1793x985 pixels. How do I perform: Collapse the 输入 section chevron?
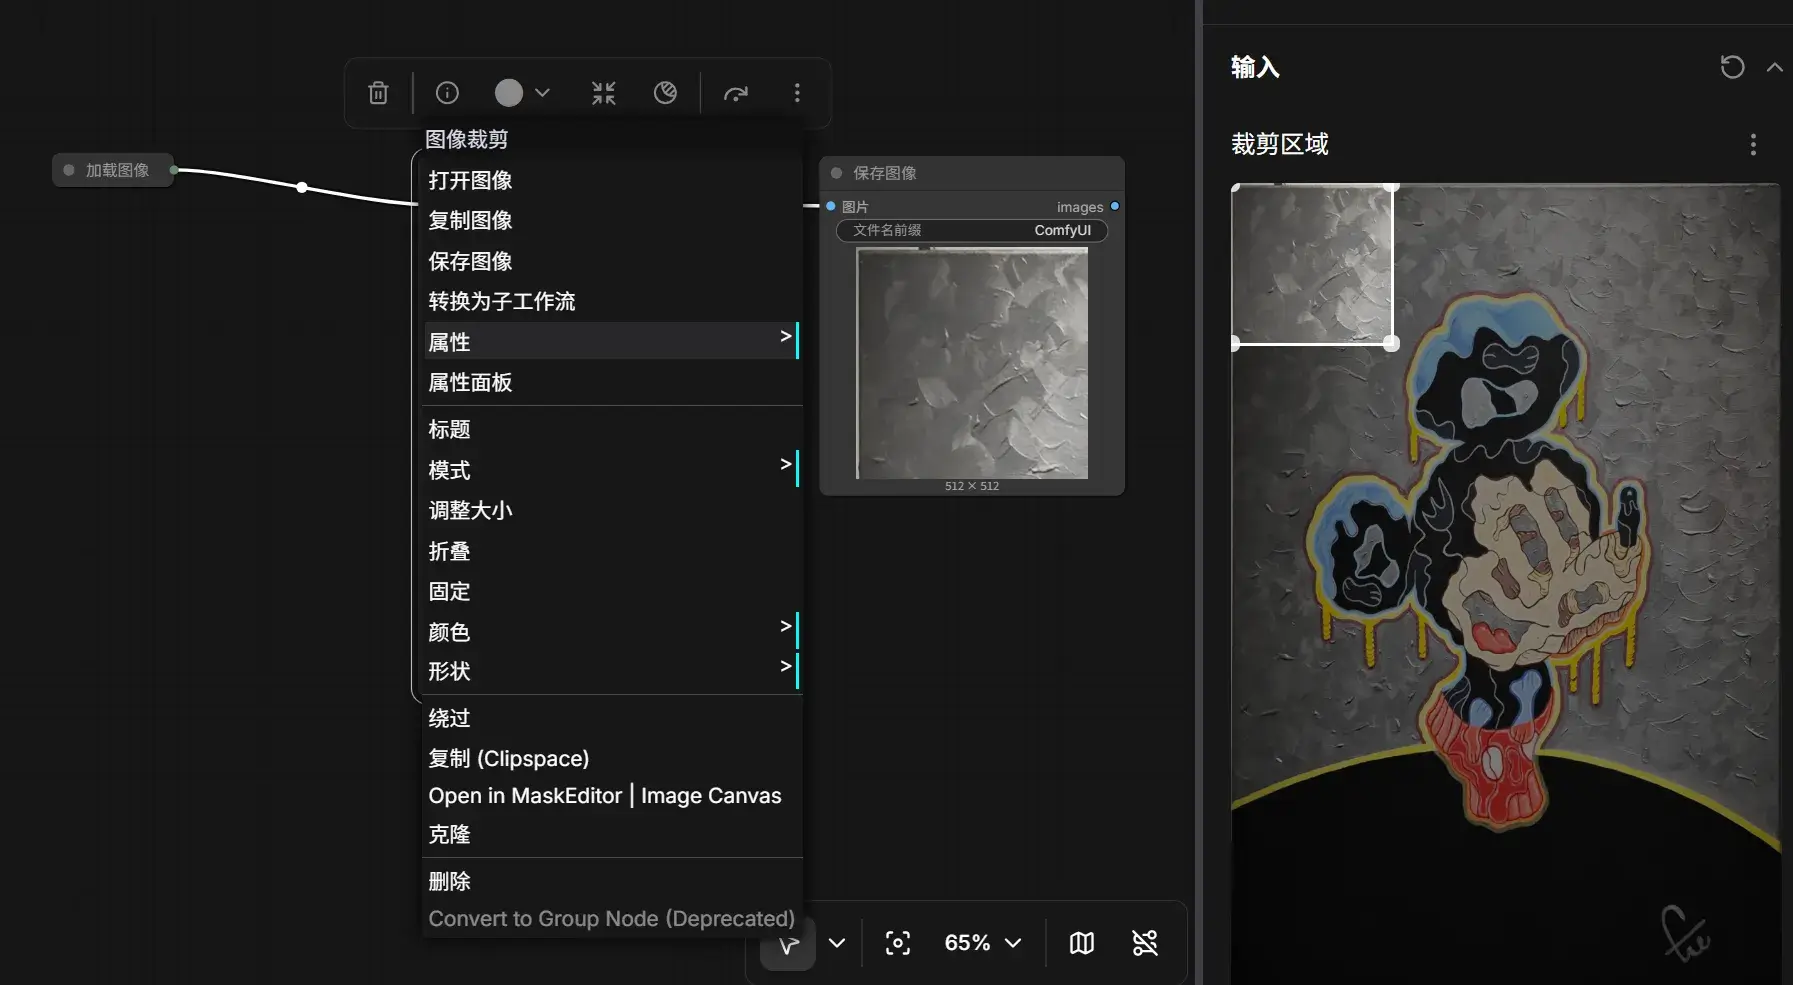click(1775, 67)
